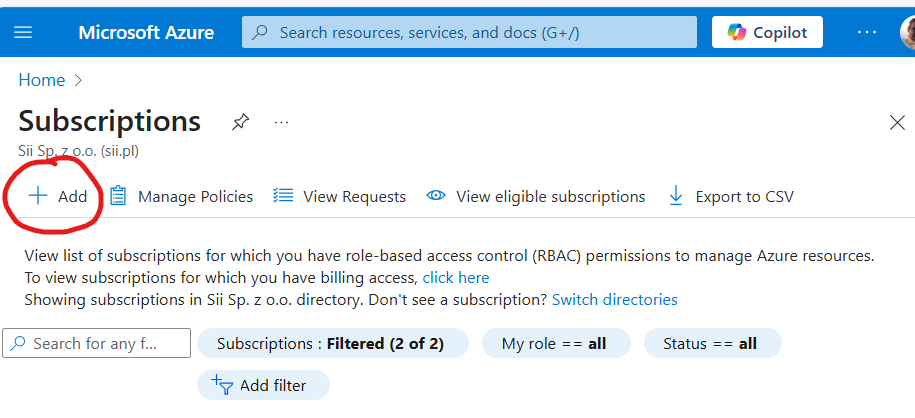Click the Subscriptions page title

(x=110, y=121)
